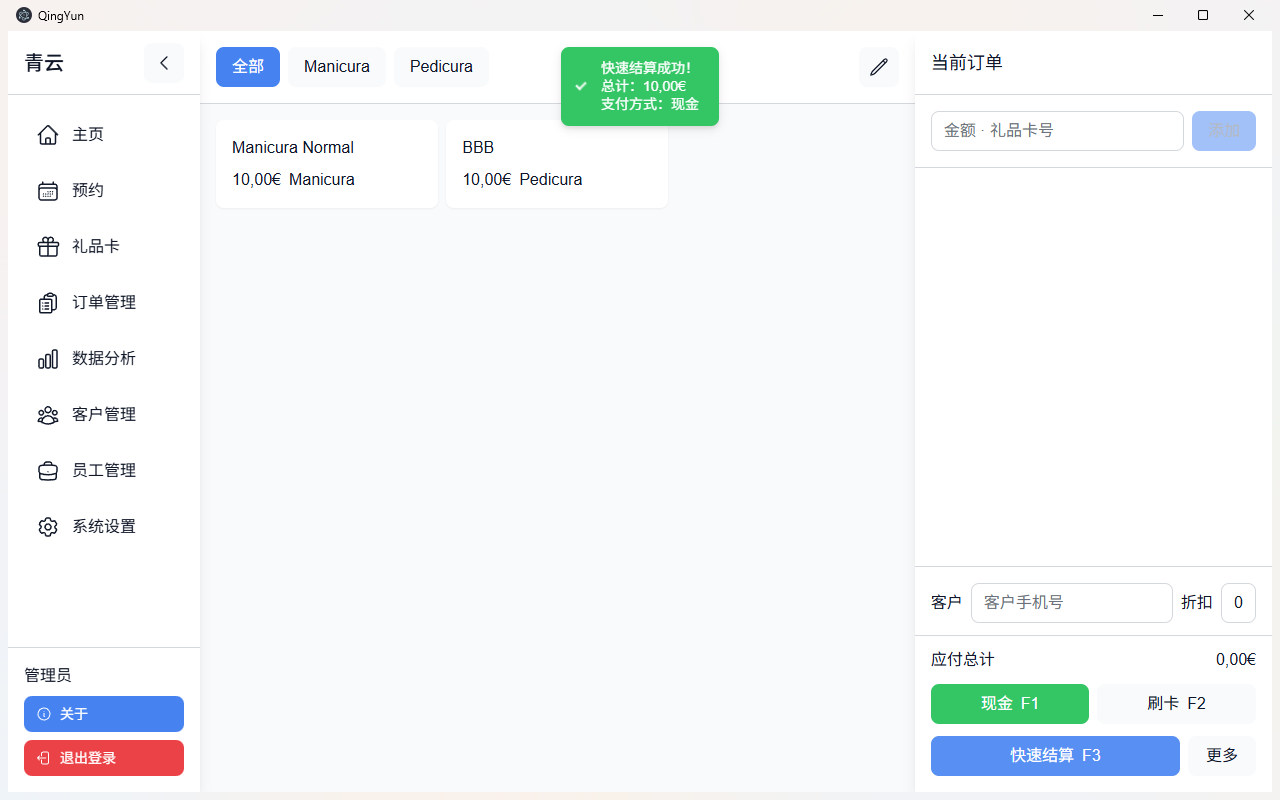1280x800 pixels.
Task: Click the info icon on 关于 button
Action: tap(44, 714)
